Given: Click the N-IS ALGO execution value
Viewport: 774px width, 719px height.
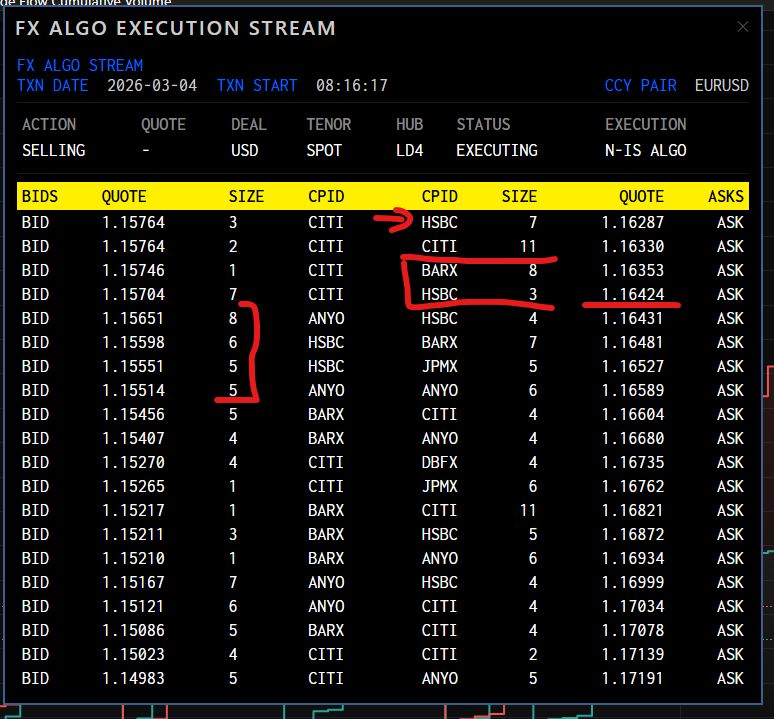Looking at the screenshot, I should pyautogui.click(x=645, y=150).
